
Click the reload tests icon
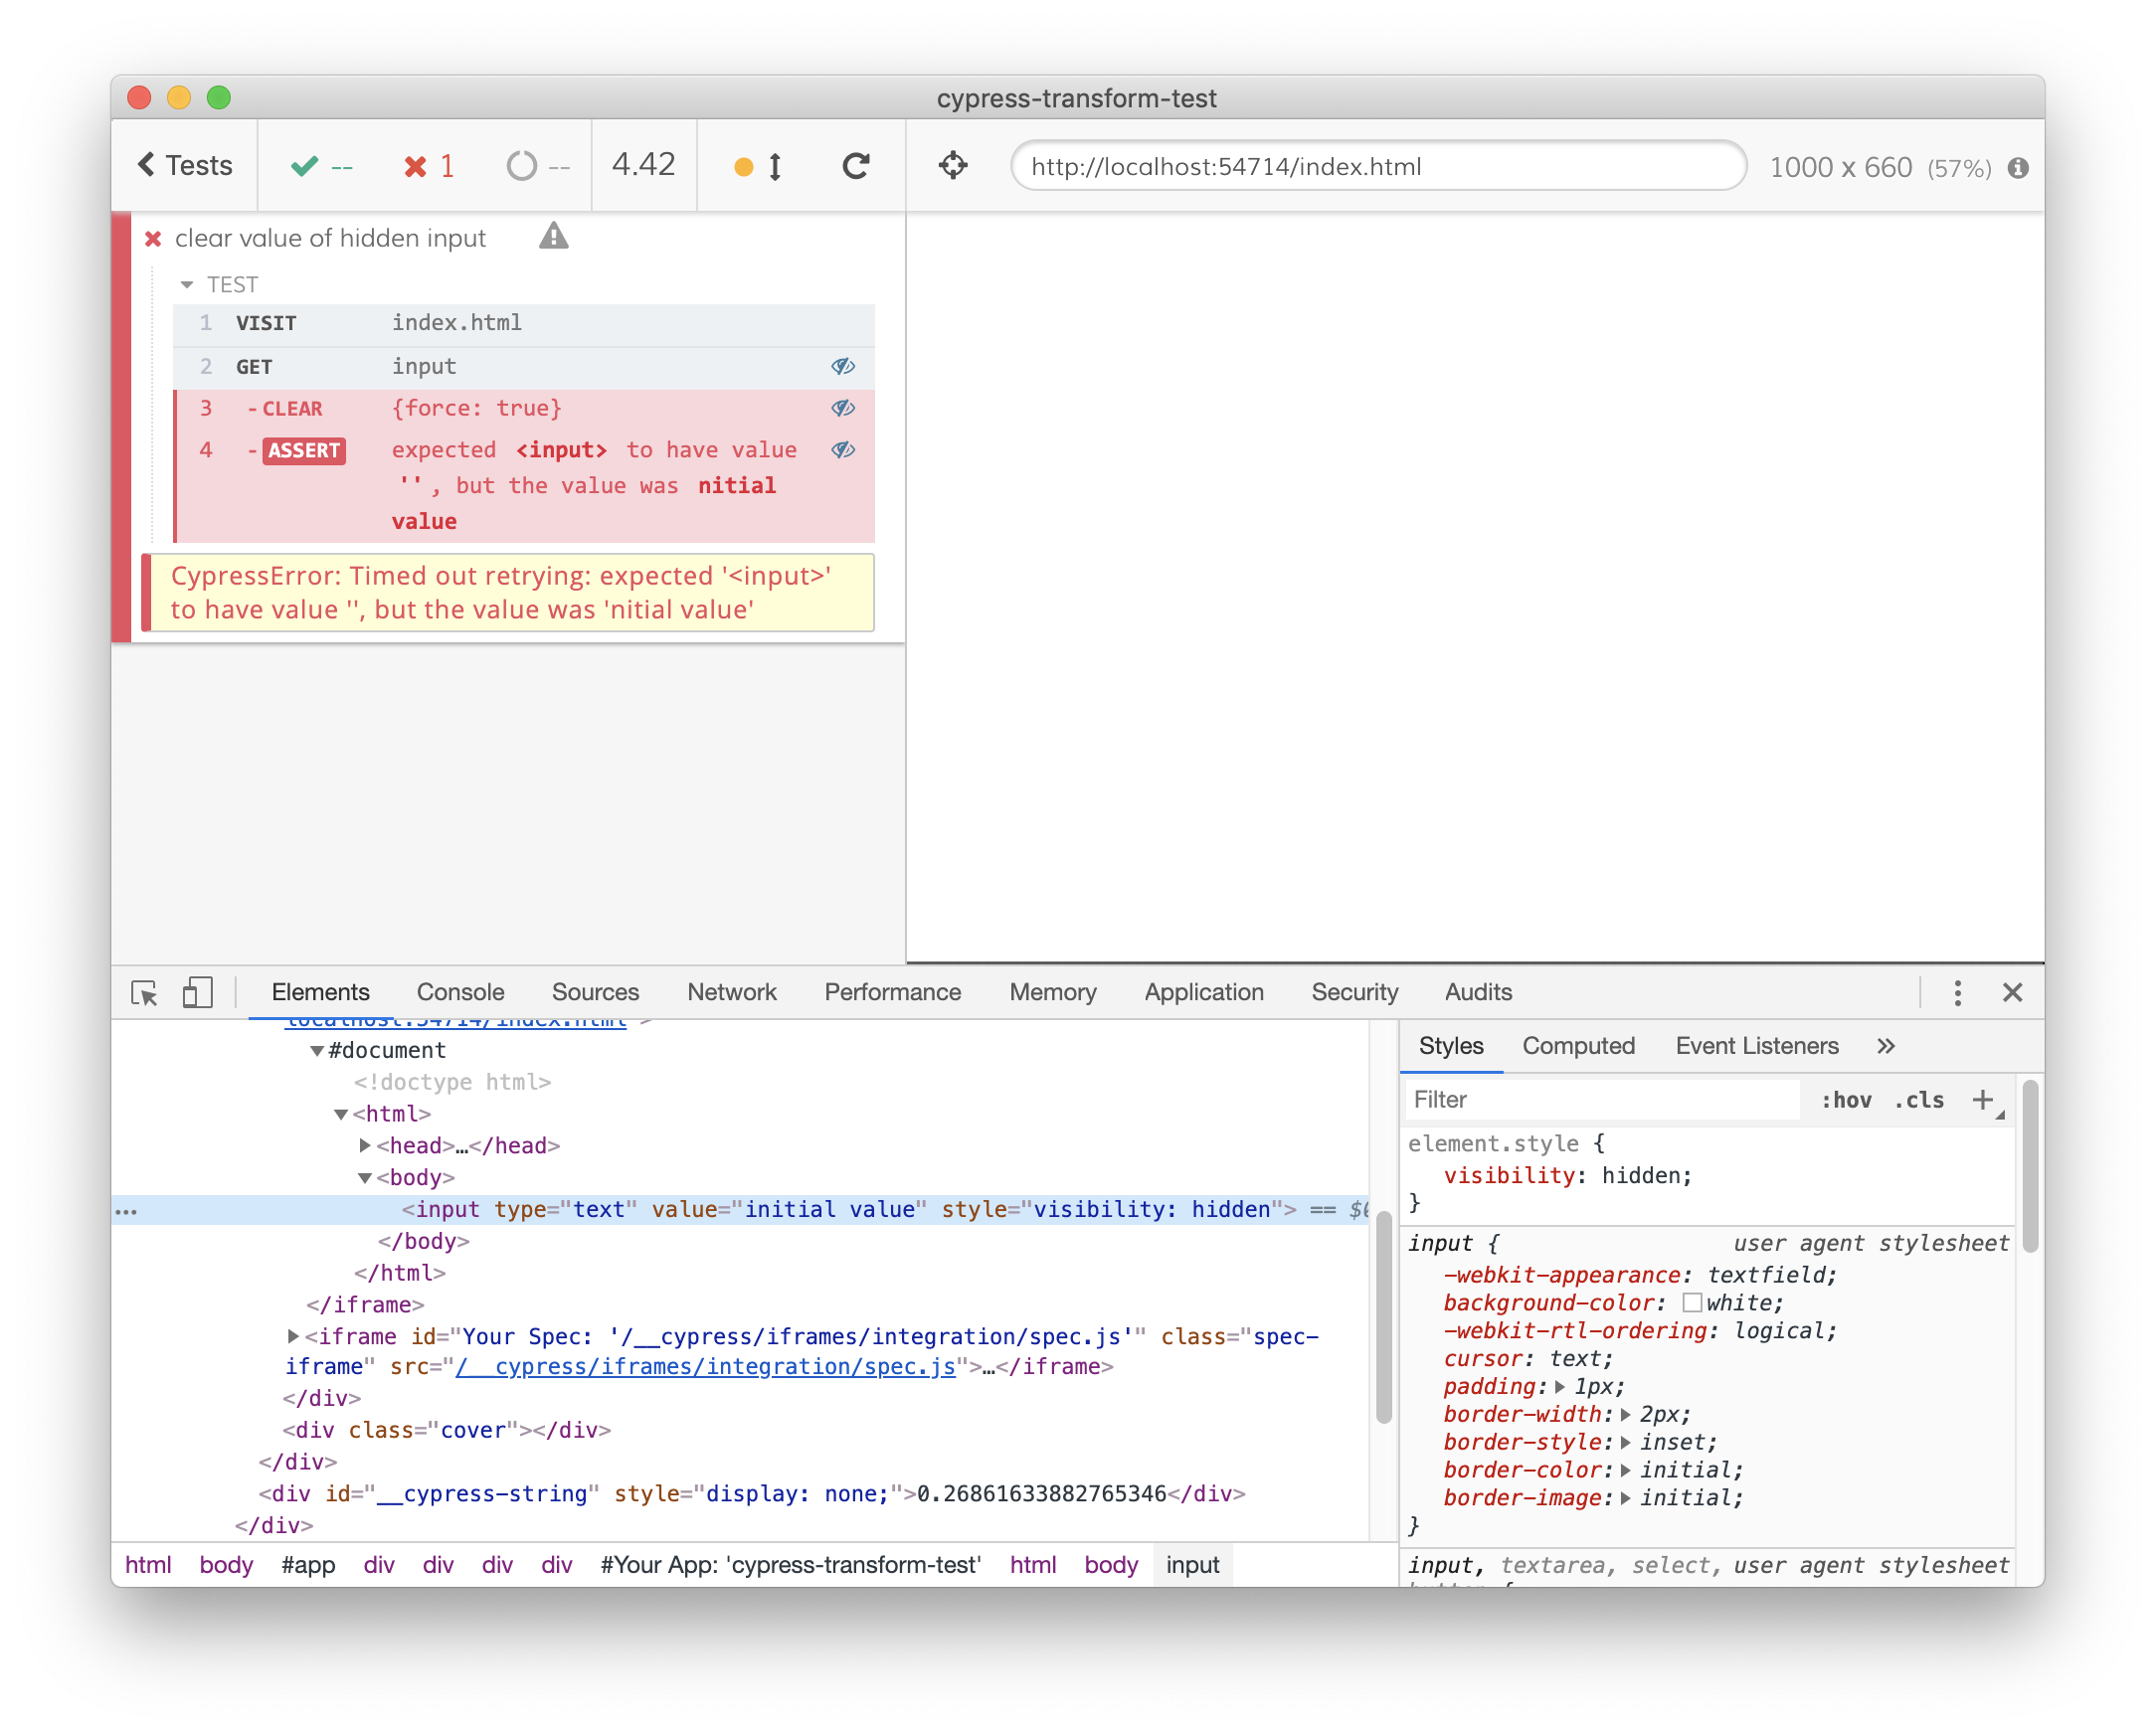pyautogui.click(x=855, y=166)
